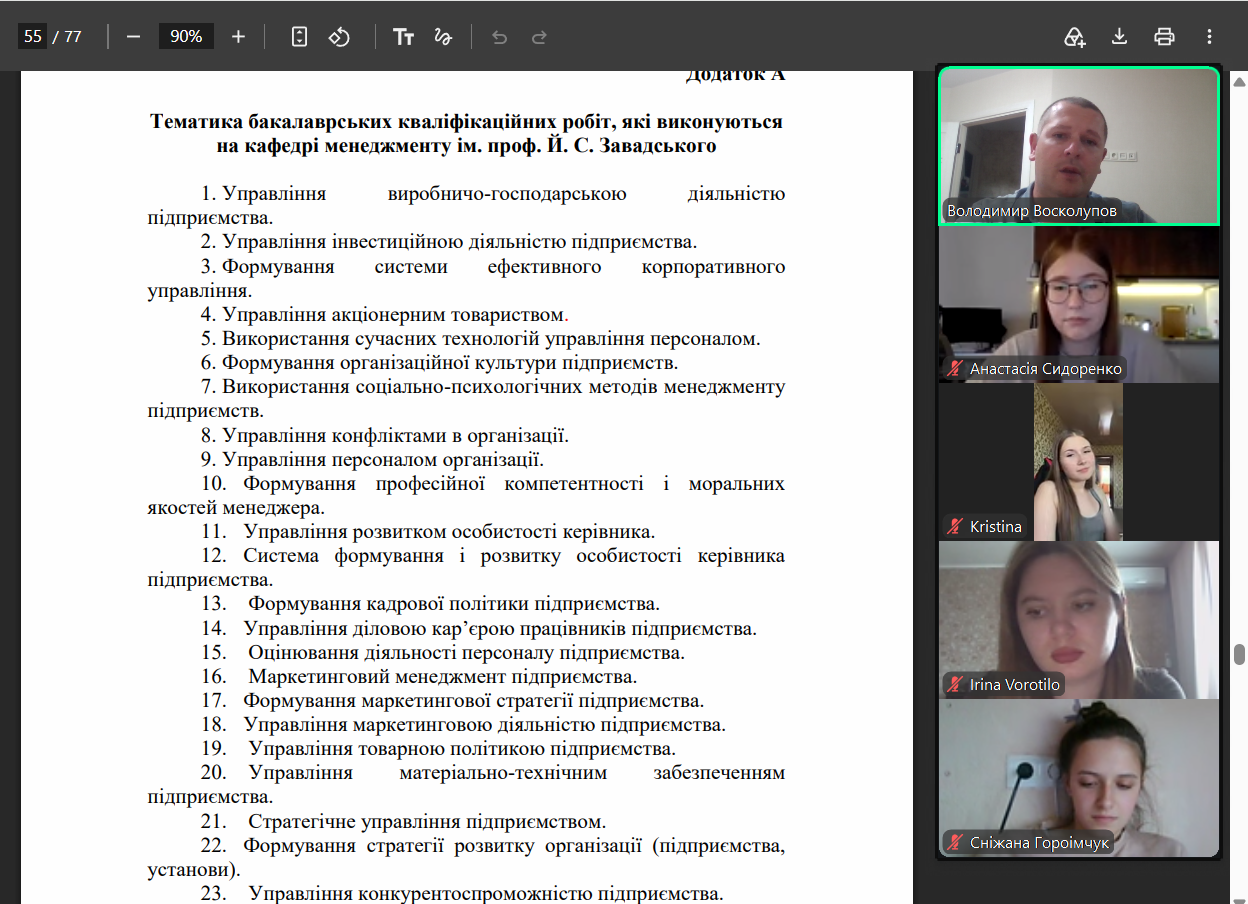Image resolution: width=1248 pixels, height=904 pixels.
Task: Save the PDF to Google Drive
Action: tap(1074, 37)
